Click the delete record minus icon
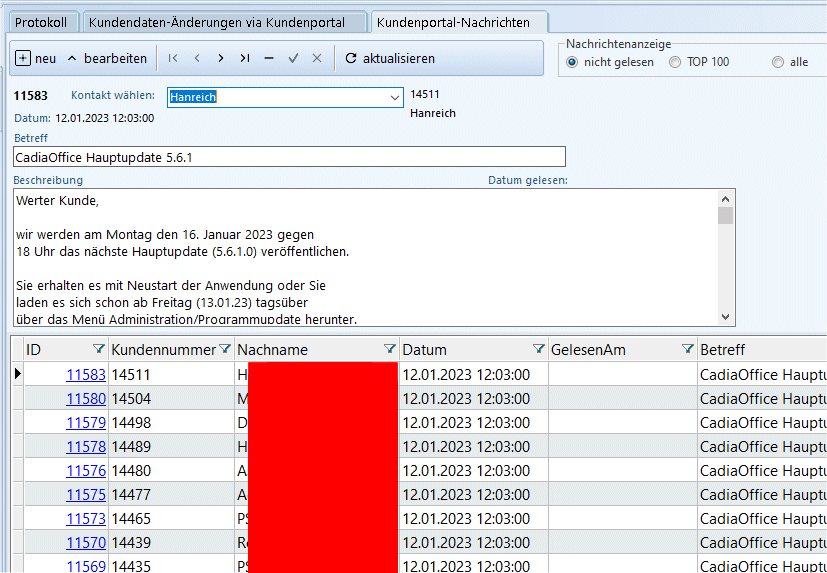 click(268, 58)
